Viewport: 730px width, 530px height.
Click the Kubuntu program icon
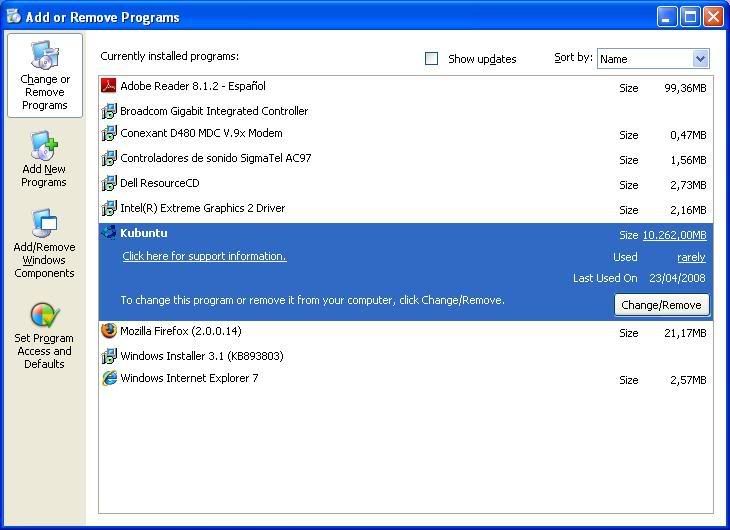(x=109, y=232)
